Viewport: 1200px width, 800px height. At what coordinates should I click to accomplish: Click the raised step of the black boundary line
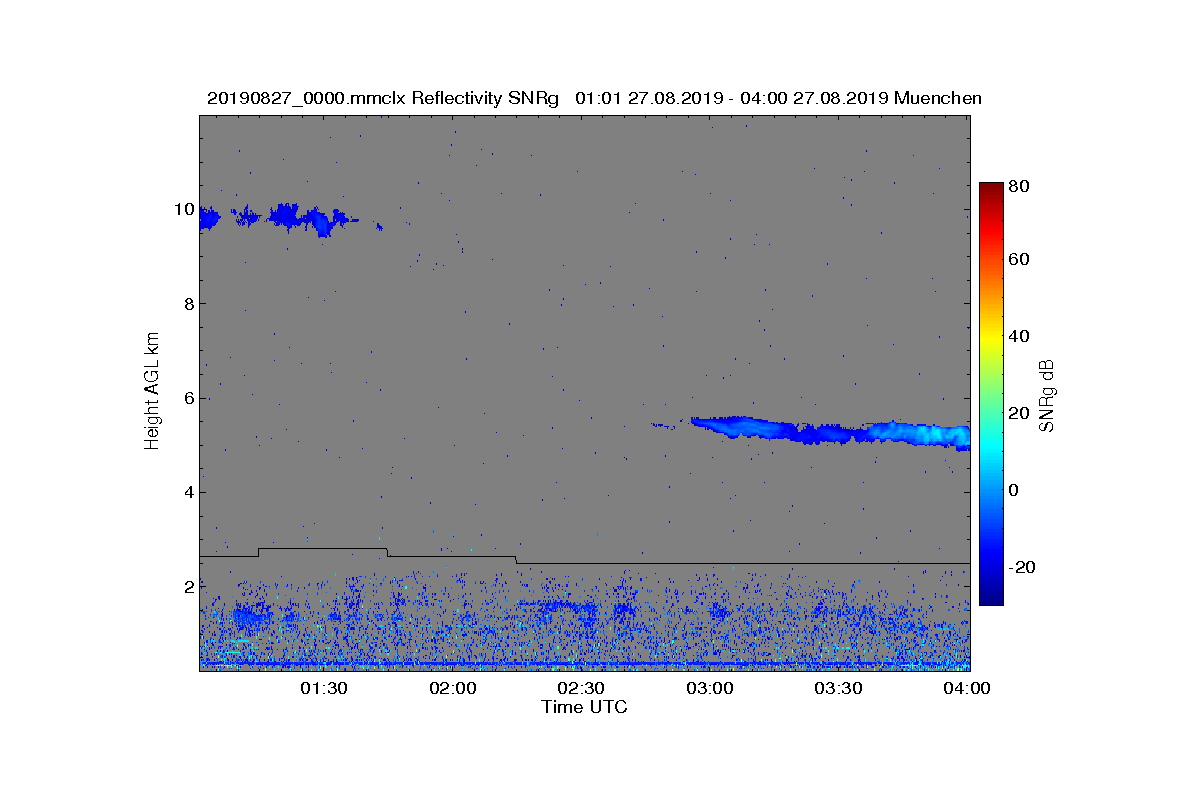(x=323, y=549)
